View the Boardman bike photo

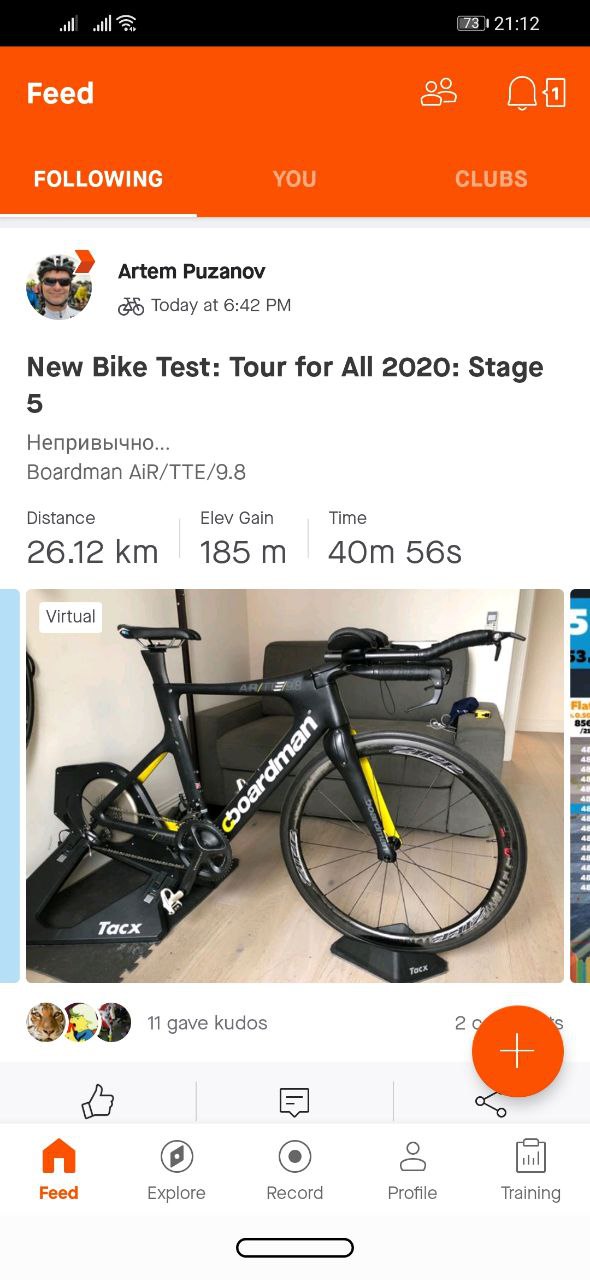[295, 786]
